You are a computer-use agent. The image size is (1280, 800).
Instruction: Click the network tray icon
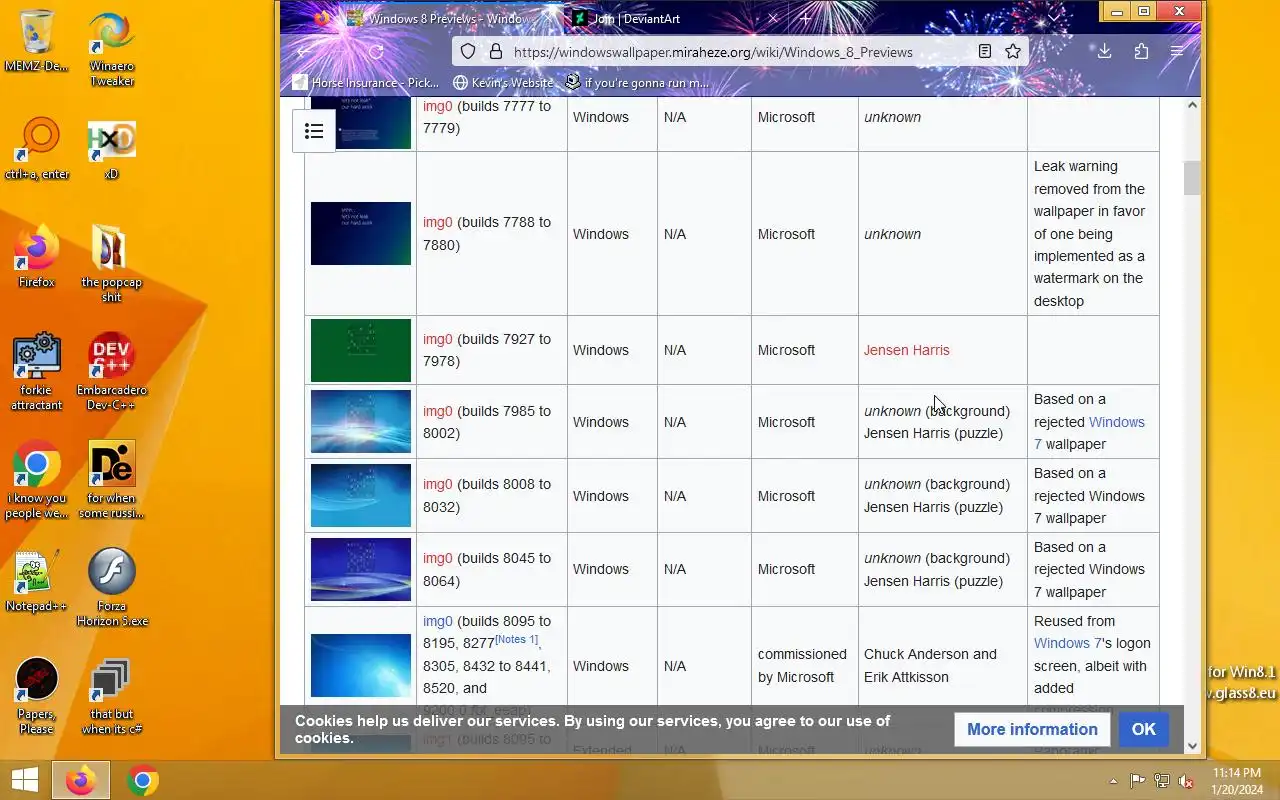tap(1162, 781)
